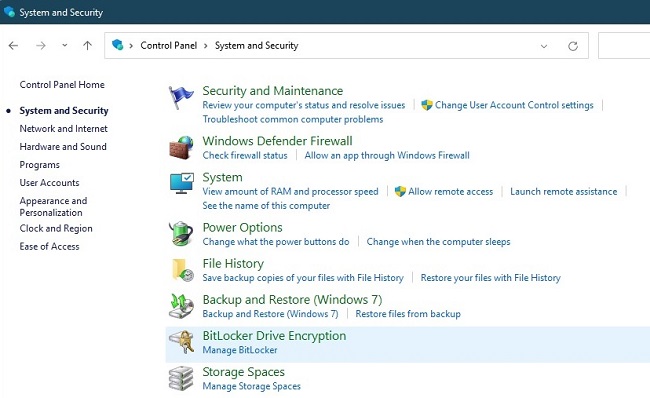Screen dimensions: 650x398
Task: Go up one level with up arrow
Action: (x=87, y=46)
